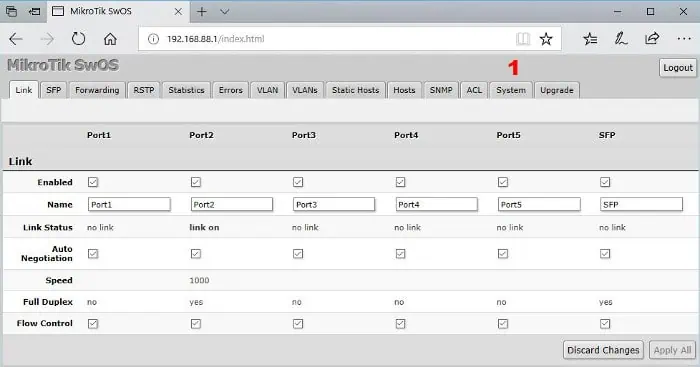Toggle Flow Control for Port1
This screenshot has height=367, width=700.
tap(93, 324)
